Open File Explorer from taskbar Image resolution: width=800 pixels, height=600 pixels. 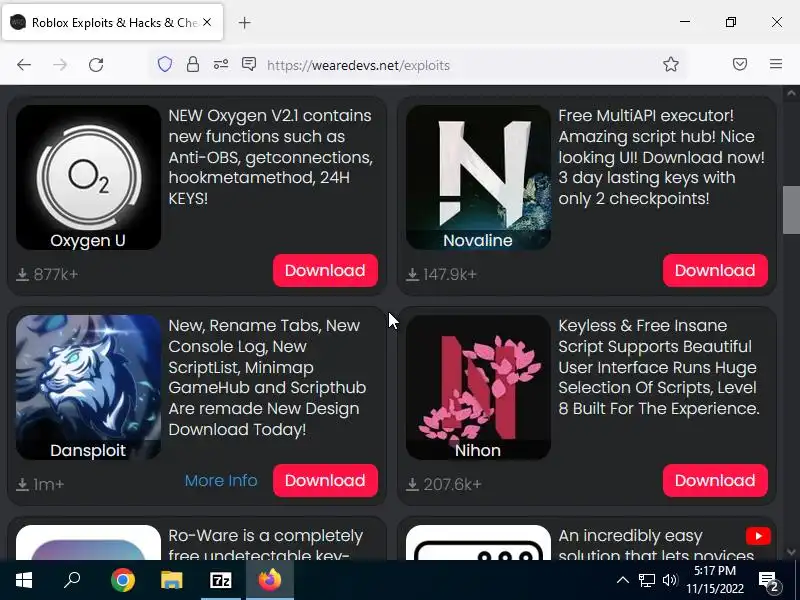pos(172,580)
